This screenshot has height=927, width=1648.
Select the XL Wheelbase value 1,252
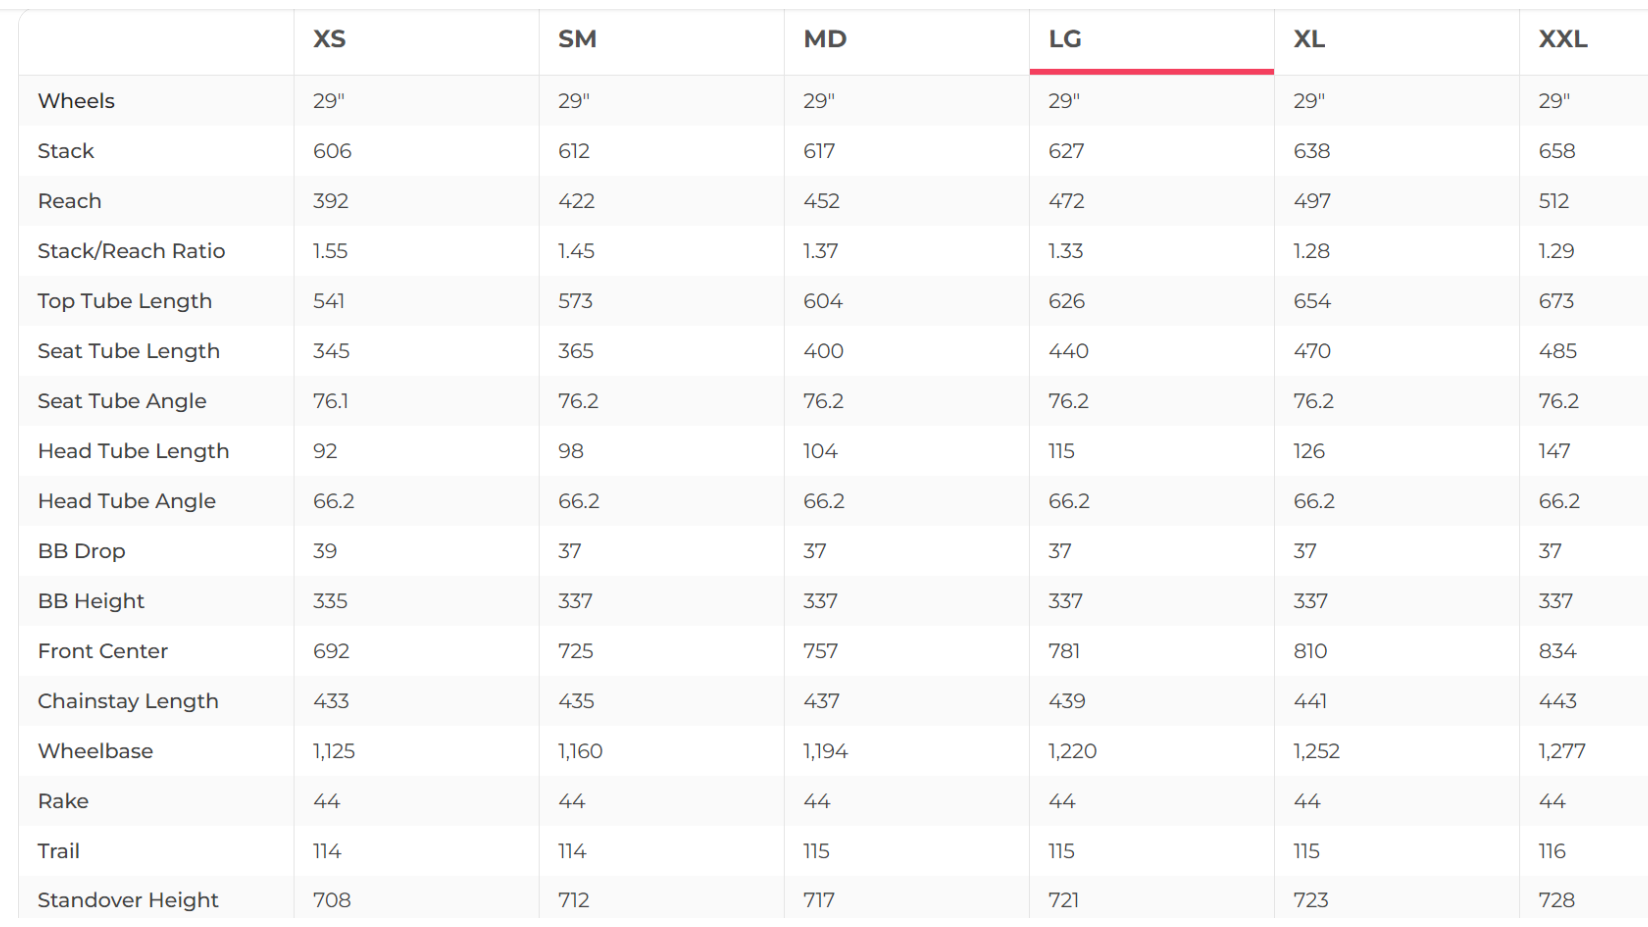pyautogui.click(x=1316, y=751)
